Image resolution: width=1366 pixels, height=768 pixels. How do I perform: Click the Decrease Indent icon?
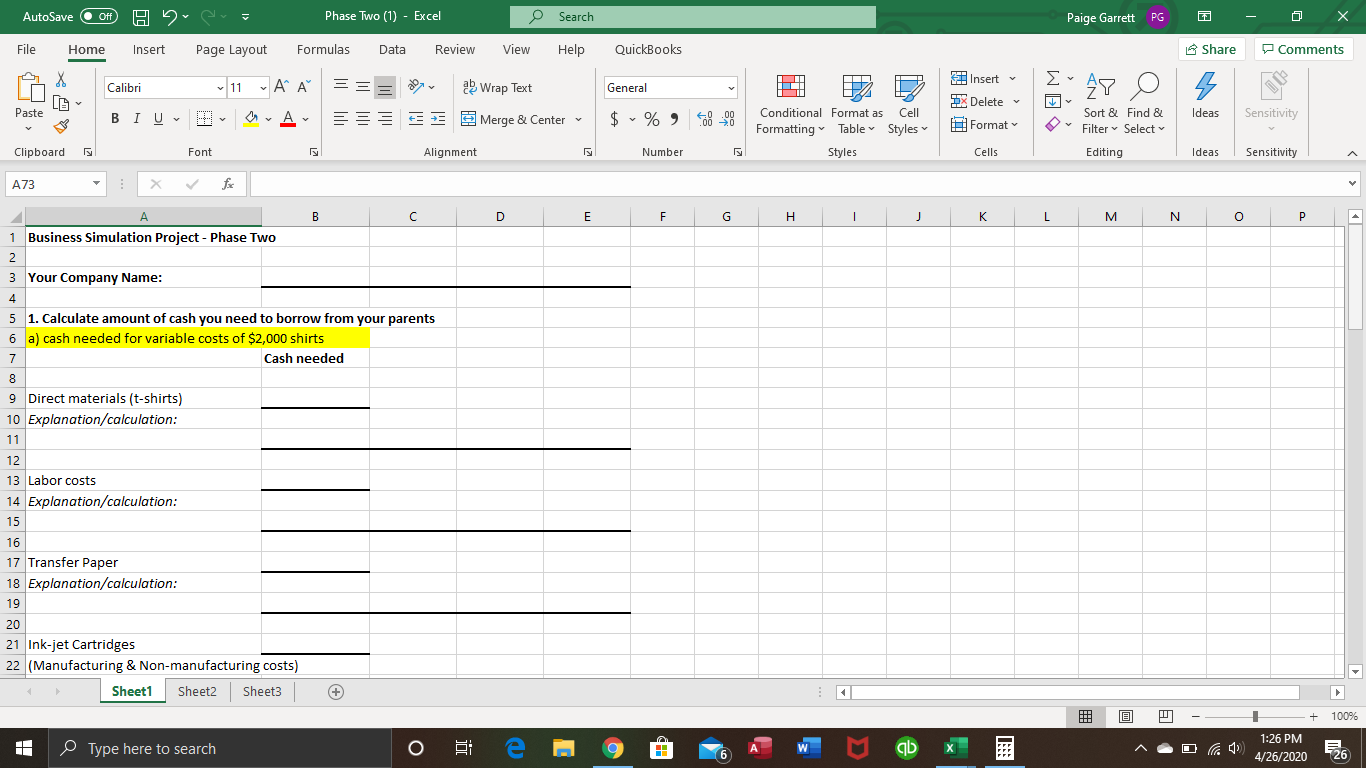click(418, 120)
